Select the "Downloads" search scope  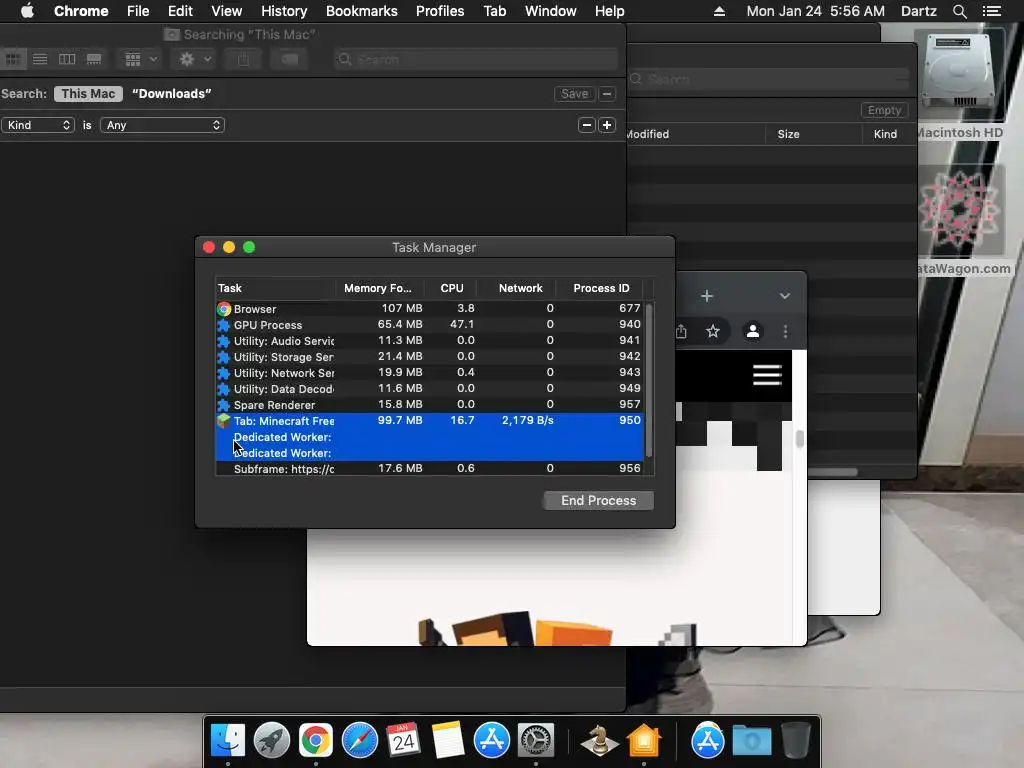(172, 93)
